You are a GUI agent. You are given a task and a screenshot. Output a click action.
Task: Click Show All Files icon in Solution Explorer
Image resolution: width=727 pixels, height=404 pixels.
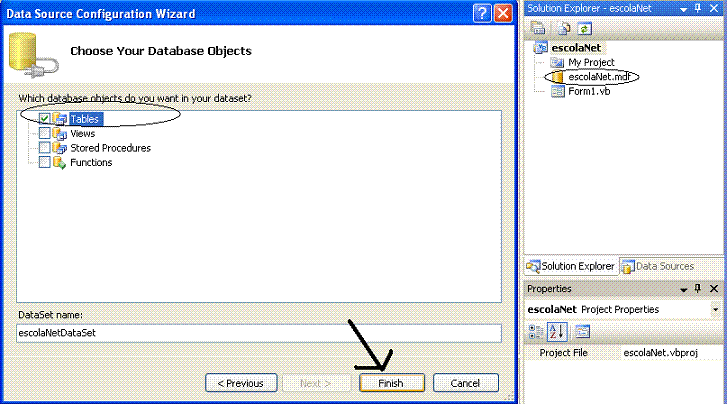tap(563, 29)
